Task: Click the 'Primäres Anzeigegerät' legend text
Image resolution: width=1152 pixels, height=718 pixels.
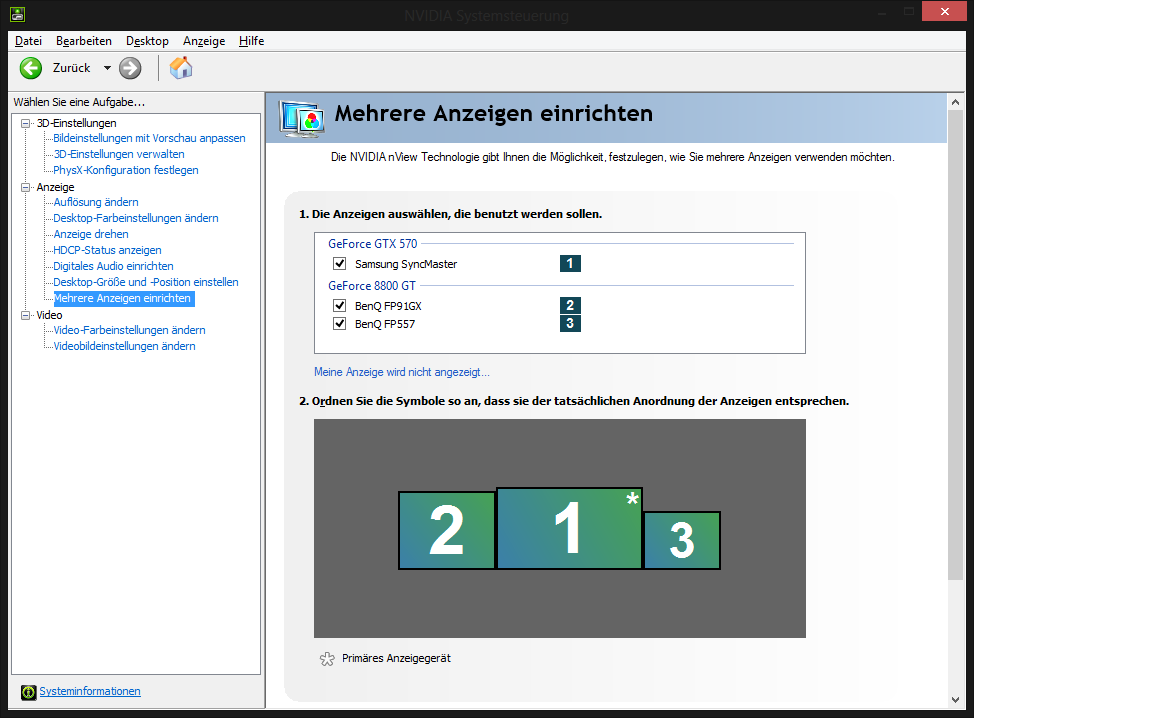Action: click(x=397, y=658)
